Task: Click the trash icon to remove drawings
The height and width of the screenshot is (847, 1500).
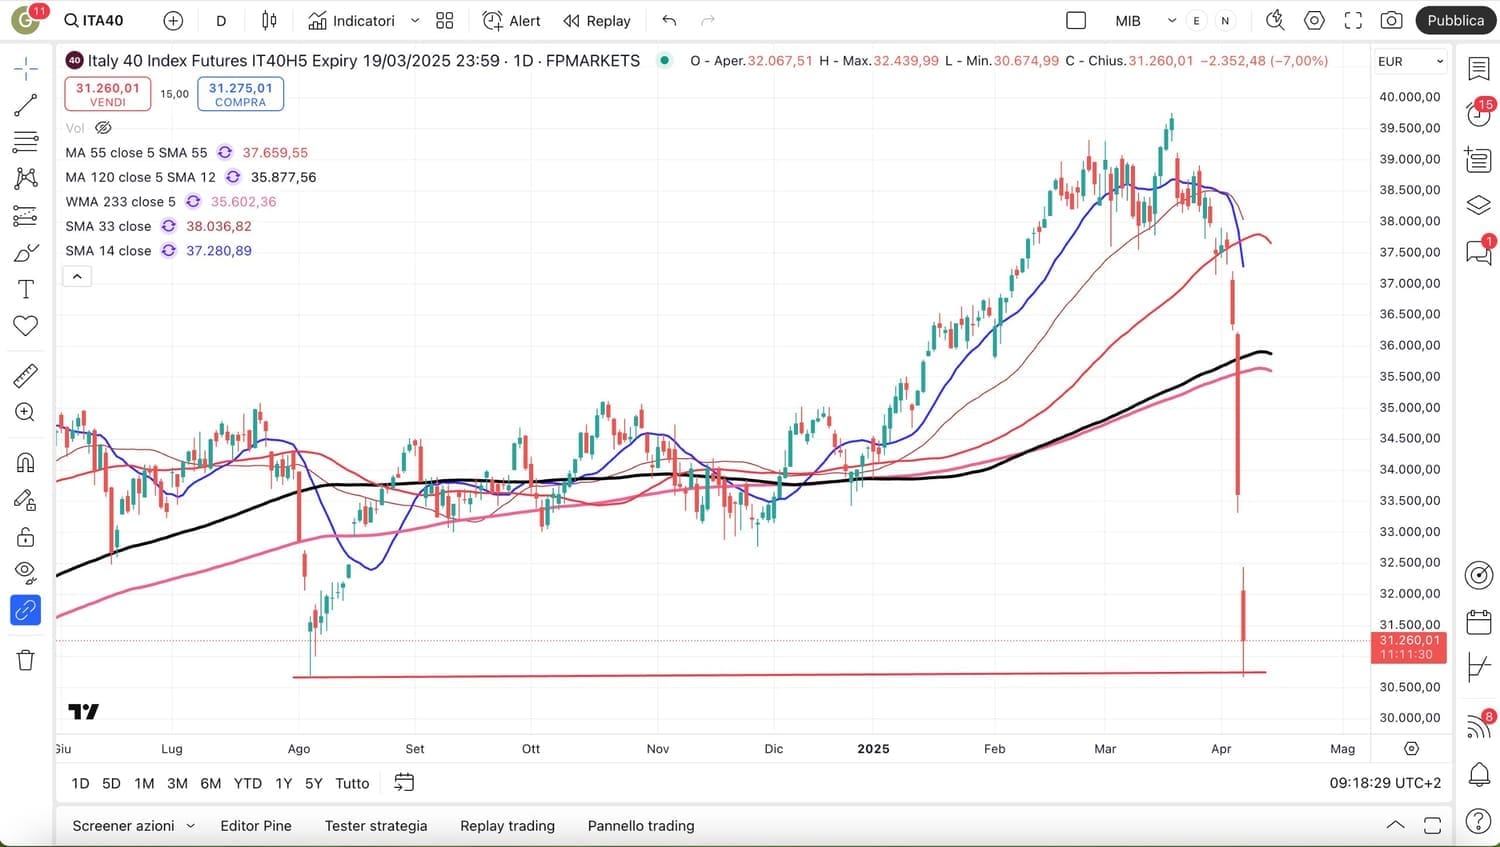Action: tap(26, 660)
